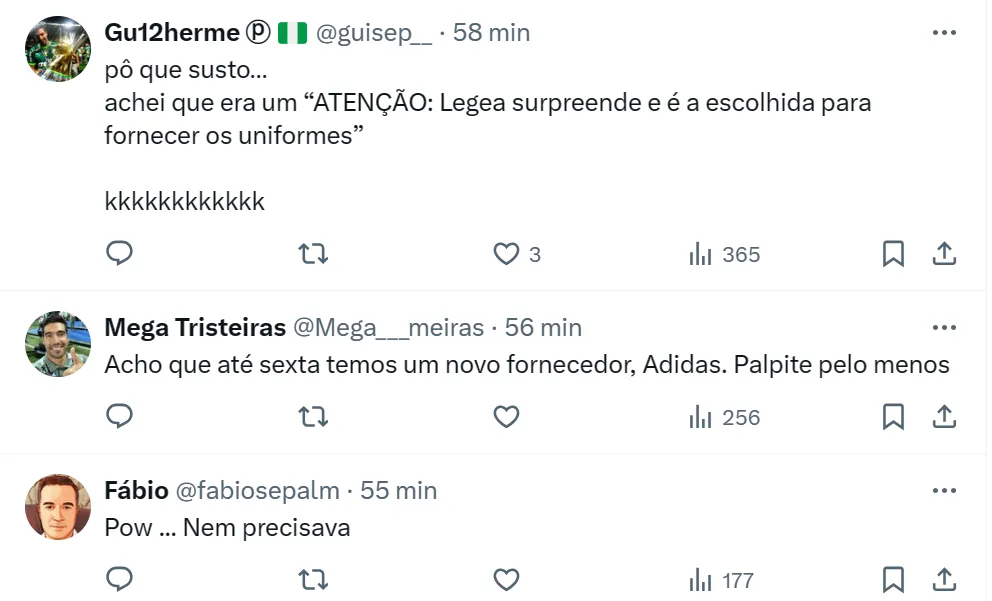
Task: Like Gu12herme's tweet with 3 likes
Action: [507, 254]
